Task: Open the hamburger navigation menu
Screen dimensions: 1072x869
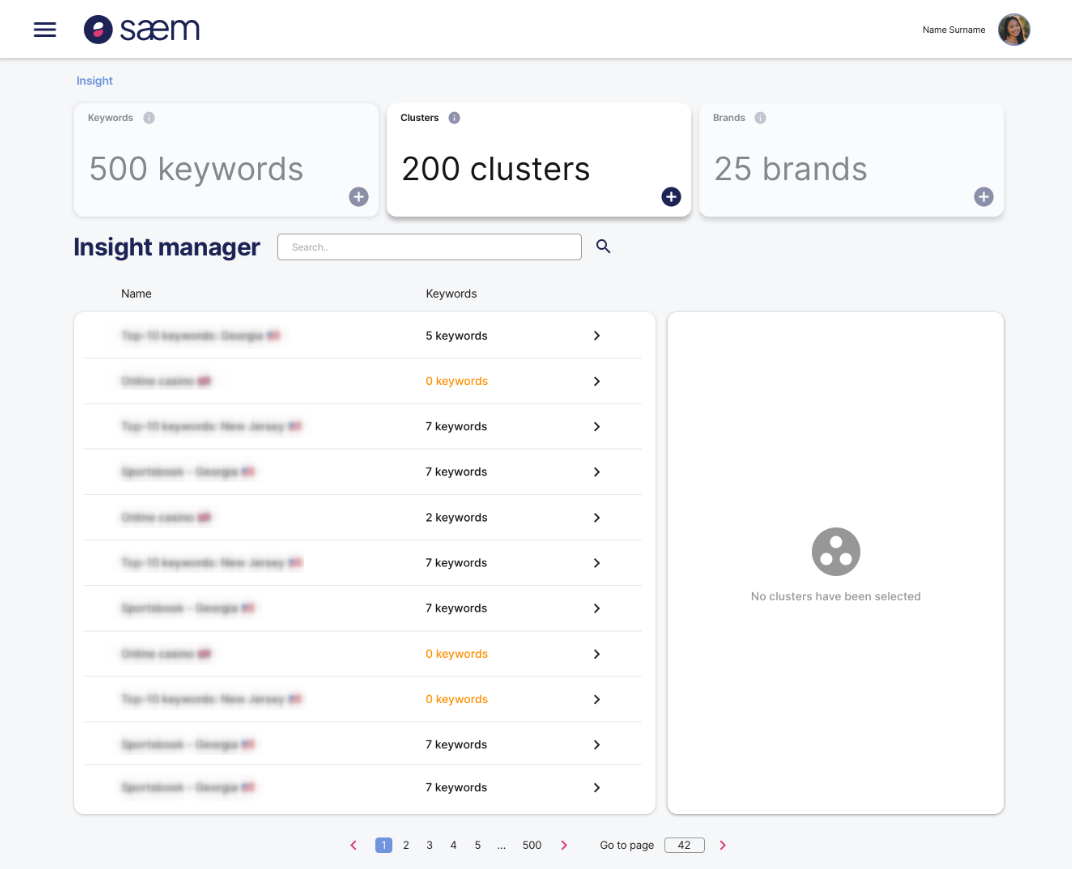Action: click(45, 30)
